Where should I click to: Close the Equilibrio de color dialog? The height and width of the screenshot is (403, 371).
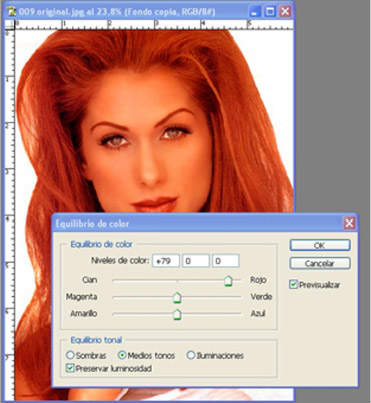point(349,223)
